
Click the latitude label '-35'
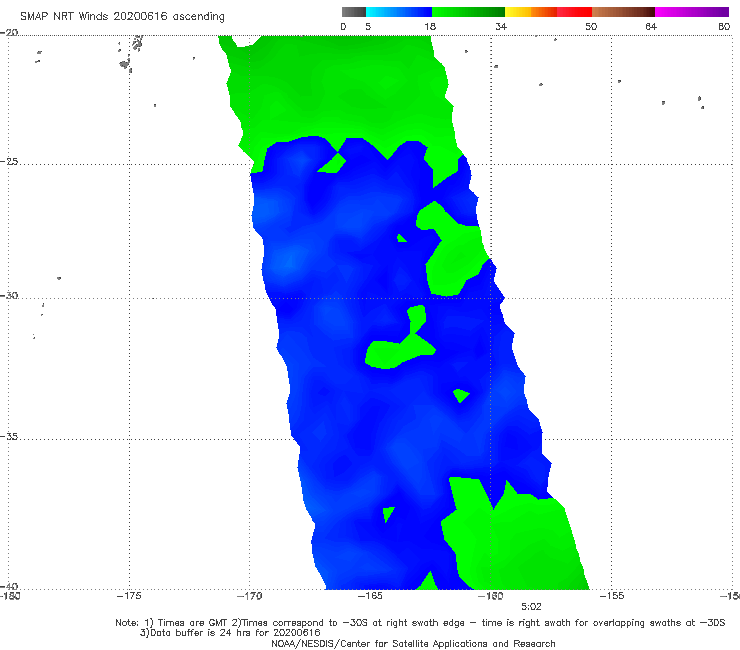[9, 436]
